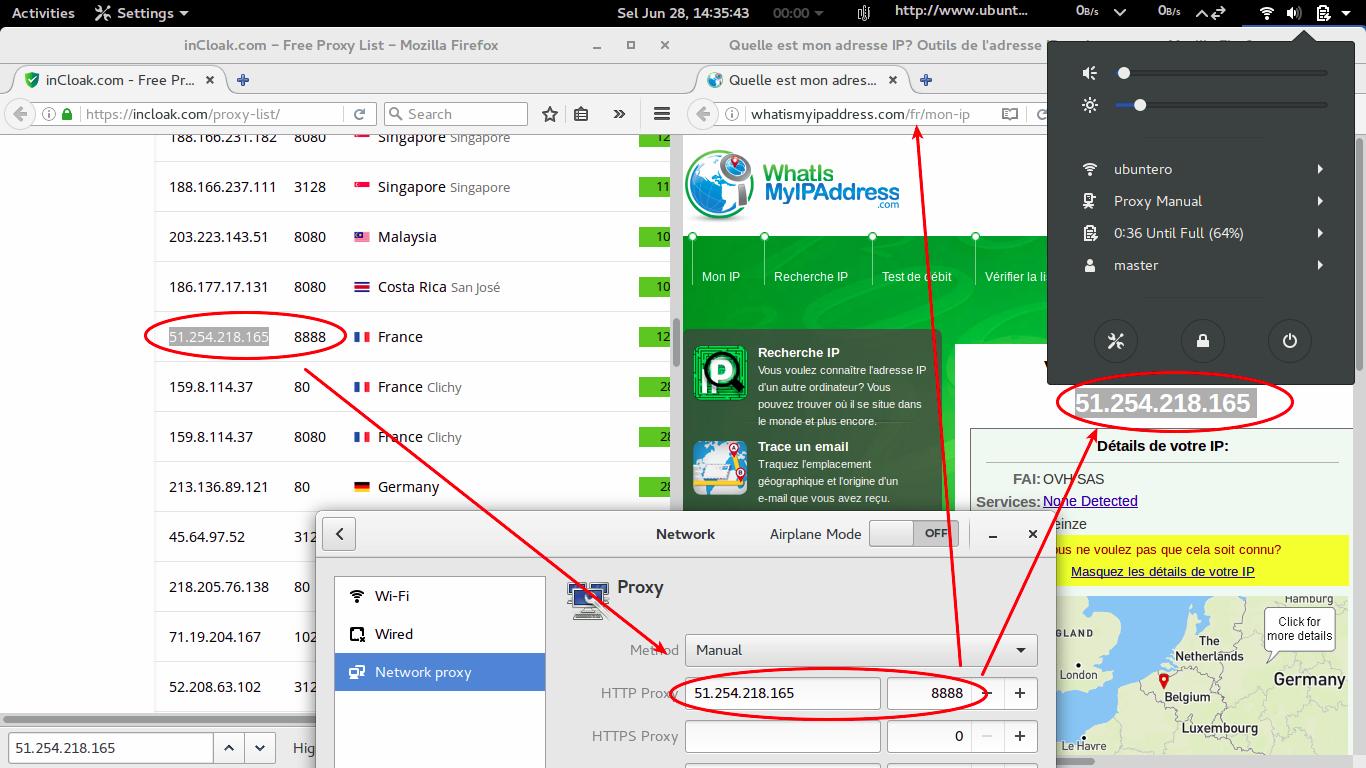
Task: Click the WhatIsMyIPAddress globe logo
Action: 720,184
